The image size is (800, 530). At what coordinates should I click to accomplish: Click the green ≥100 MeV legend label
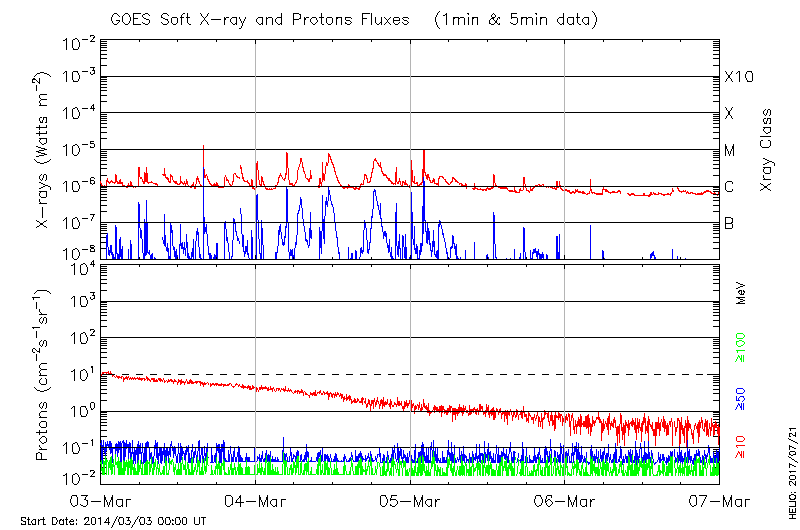(741, 347)
